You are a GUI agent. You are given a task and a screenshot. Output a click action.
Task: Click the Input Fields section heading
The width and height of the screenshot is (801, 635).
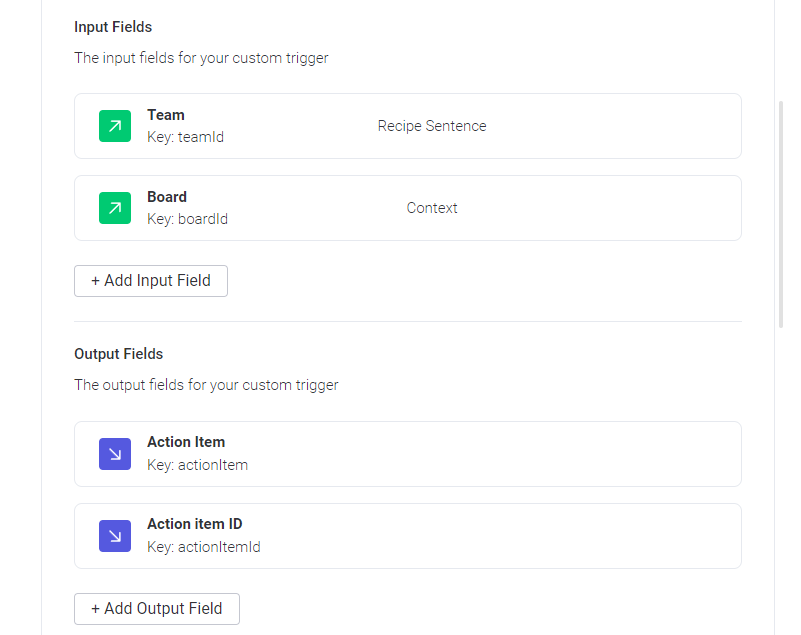tap(113, 27)
